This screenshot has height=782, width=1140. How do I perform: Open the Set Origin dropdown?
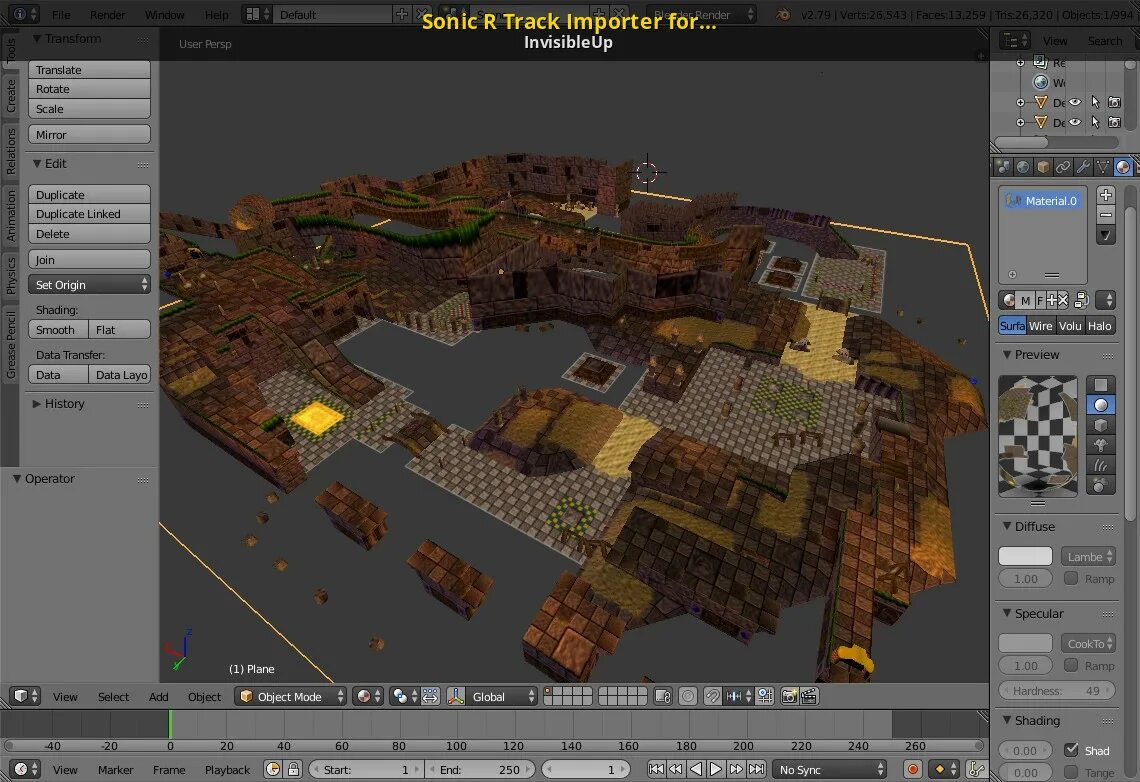[89, 285]
